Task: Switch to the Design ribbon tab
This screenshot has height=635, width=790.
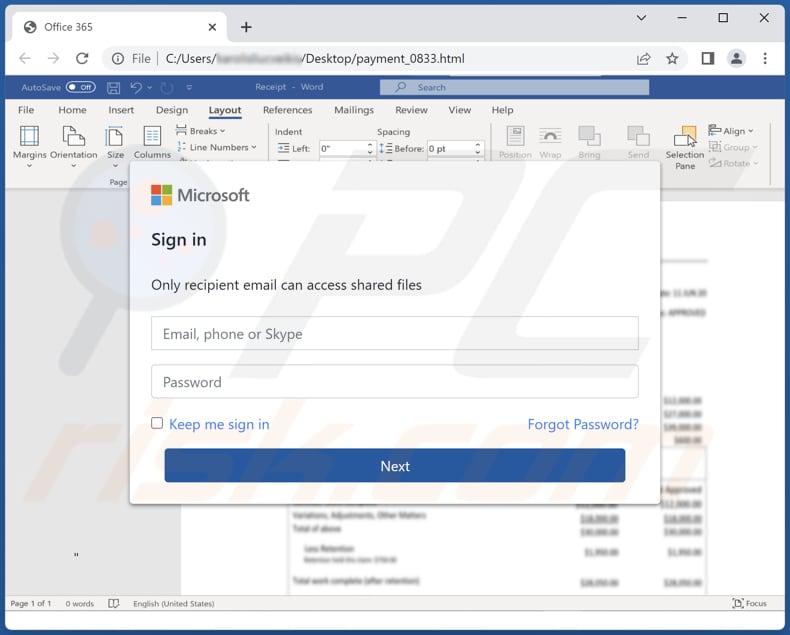Action: pyautogui.click(x=172, y=110)
